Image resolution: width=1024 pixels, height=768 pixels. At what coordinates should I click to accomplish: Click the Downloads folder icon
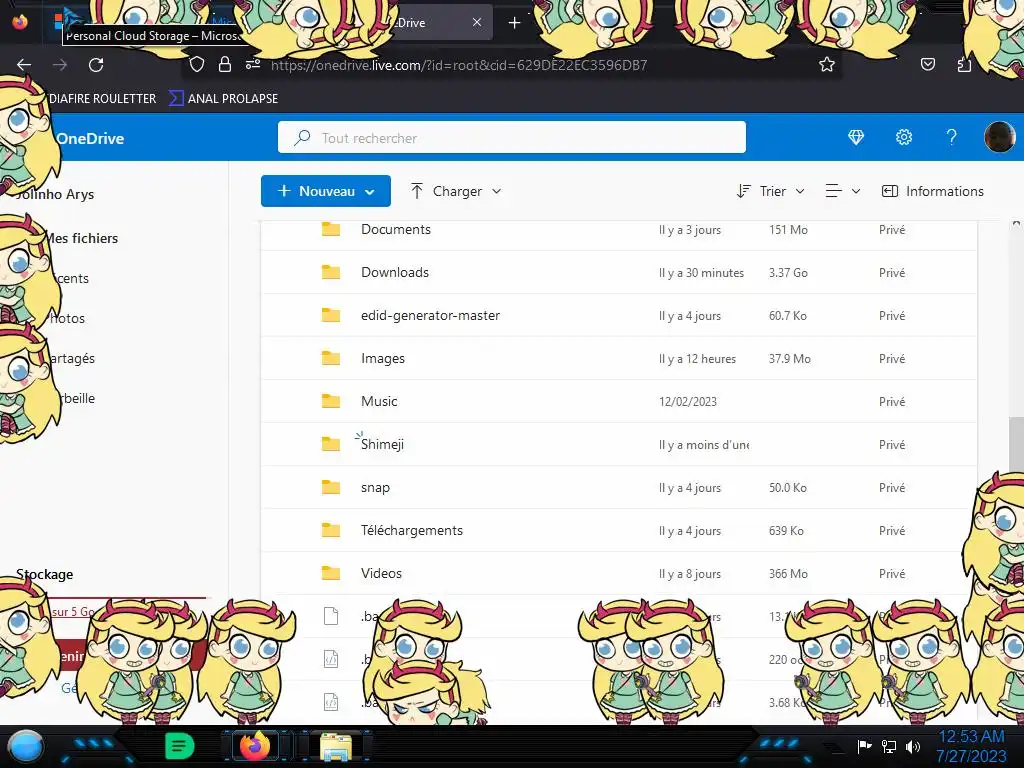(331, 272)
